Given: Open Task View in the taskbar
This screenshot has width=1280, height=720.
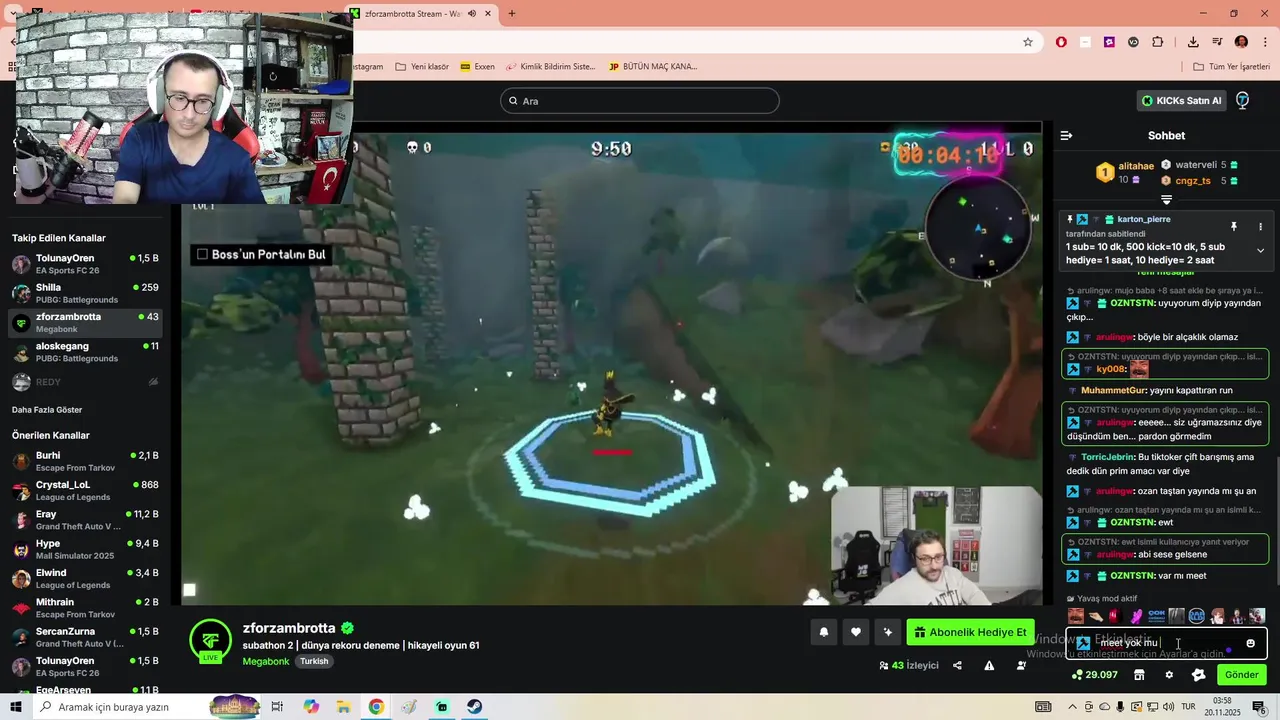Looking at the screenshot, I should [x=278, y=707].
